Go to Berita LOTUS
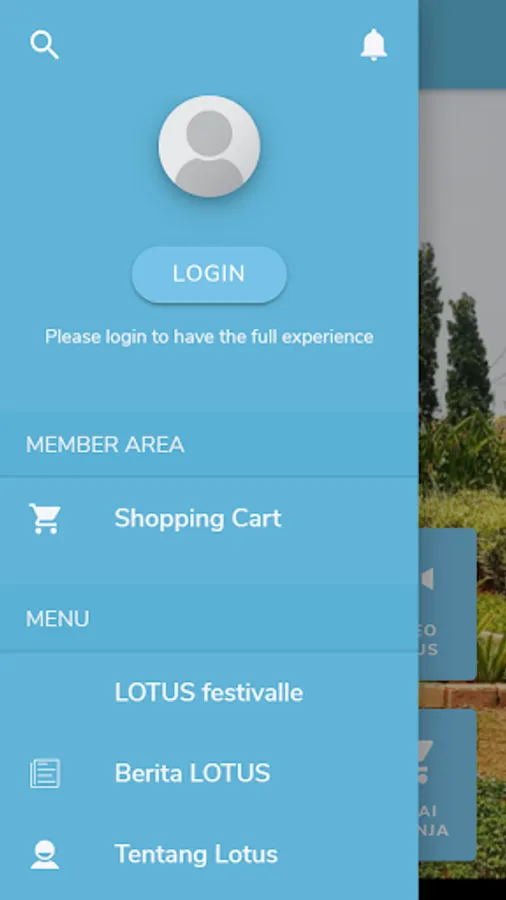This screenshot has width=506, height=900. coord(209,773)
